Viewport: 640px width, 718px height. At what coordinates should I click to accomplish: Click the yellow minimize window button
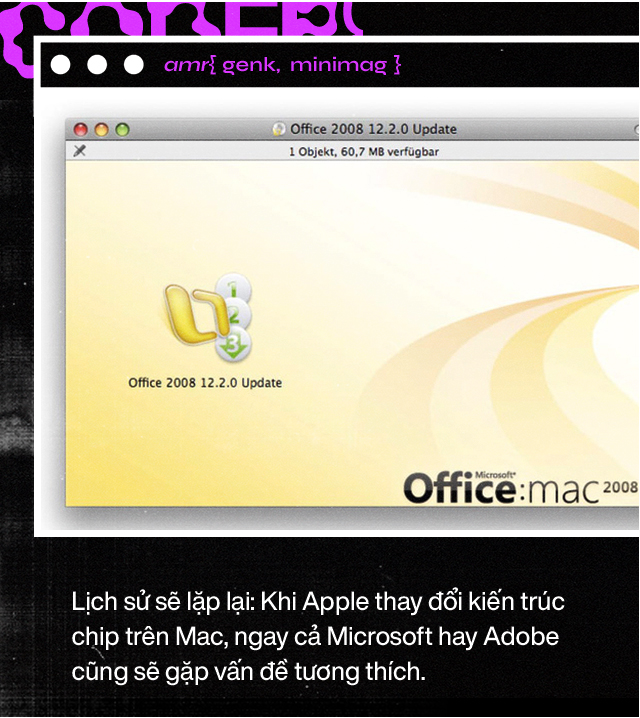(102, 129)
